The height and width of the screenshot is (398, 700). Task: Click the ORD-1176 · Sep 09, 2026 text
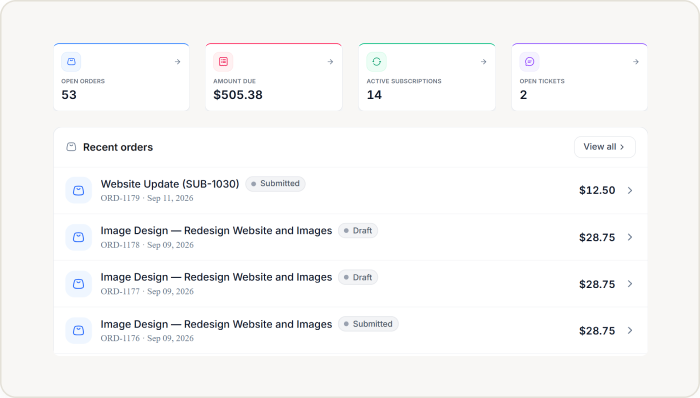(x=147, y=338)
